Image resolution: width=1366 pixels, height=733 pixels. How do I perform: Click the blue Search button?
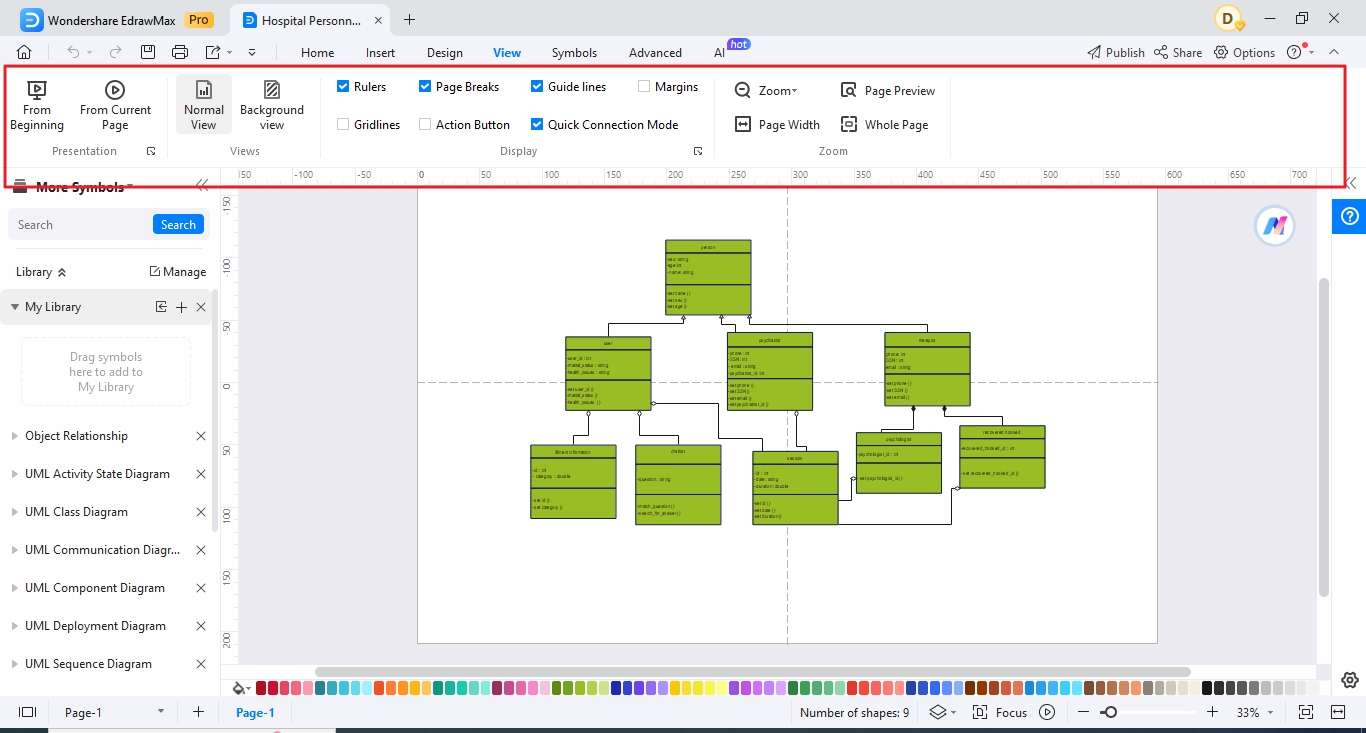click(178, 225)
